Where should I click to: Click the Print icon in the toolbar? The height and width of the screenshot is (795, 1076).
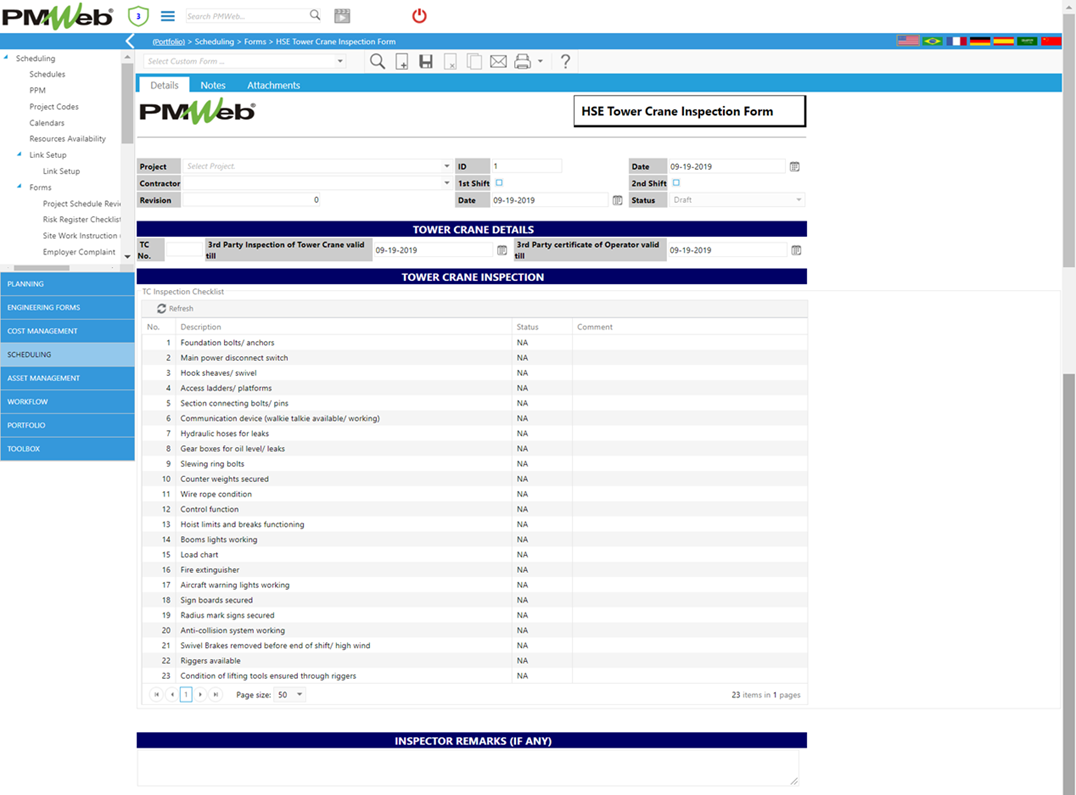click(x=522, y=62)
